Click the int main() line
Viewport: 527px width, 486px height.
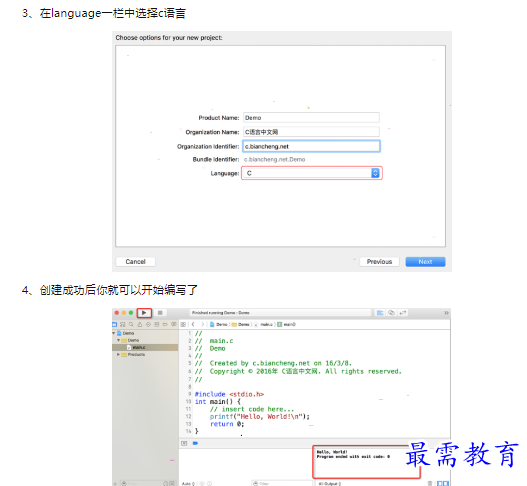(218, 402)
